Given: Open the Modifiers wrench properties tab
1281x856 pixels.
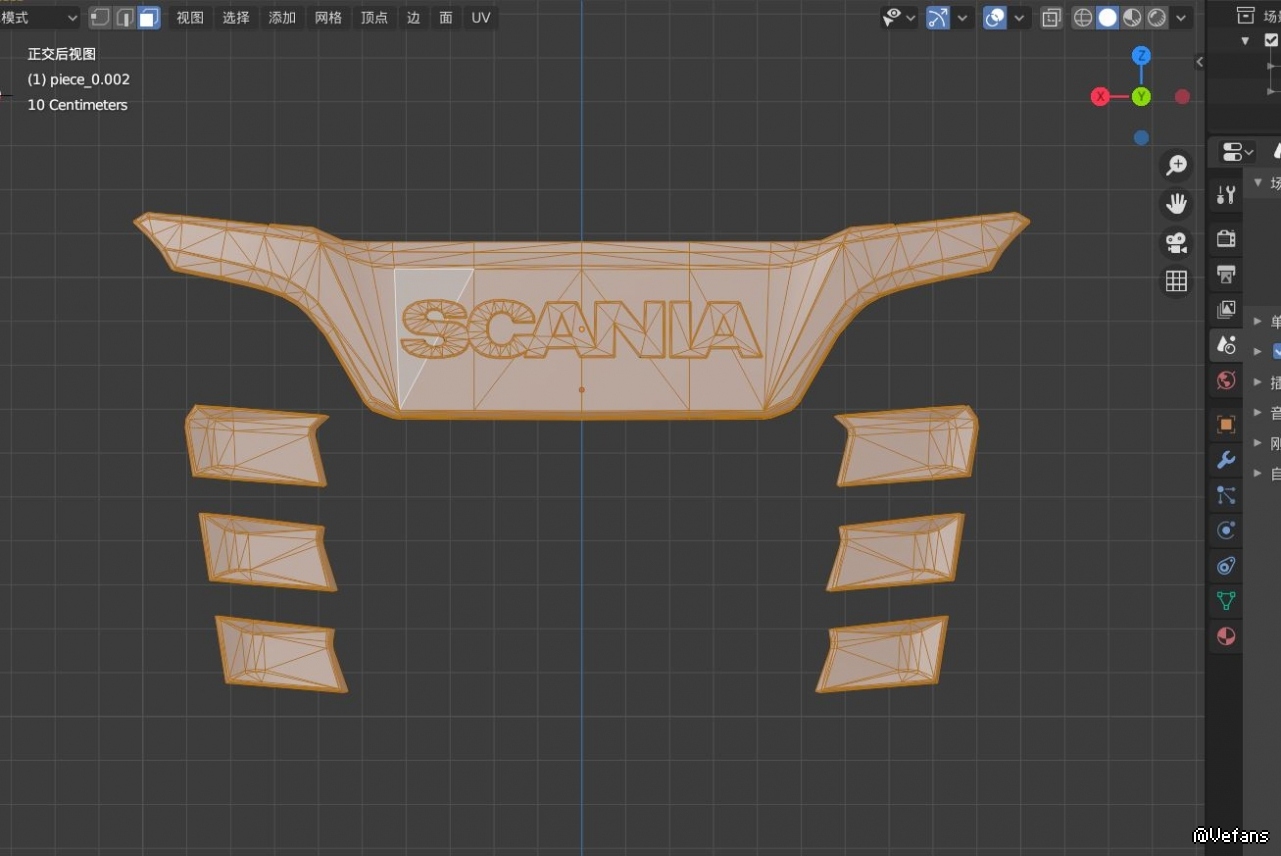Looking at the screenshot, I should pyautogui.click(x=1226, y=460).
